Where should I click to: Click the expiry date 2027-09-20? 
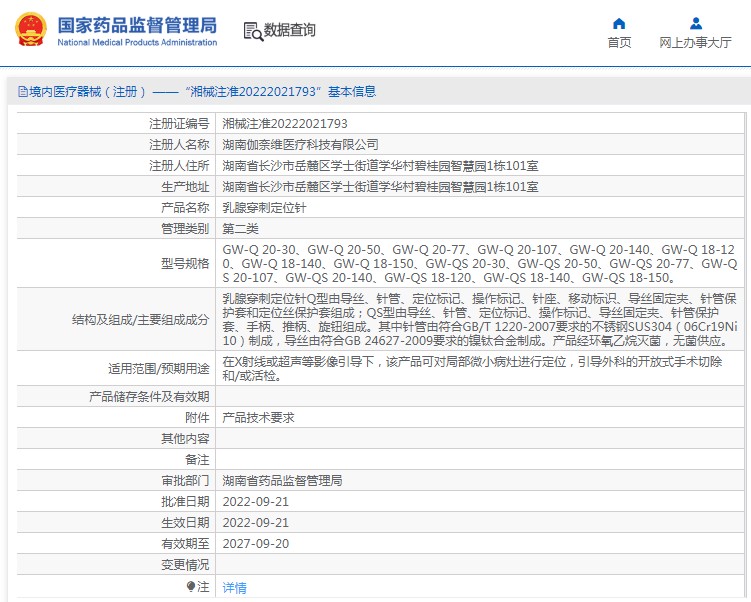(x=255, y=544)
